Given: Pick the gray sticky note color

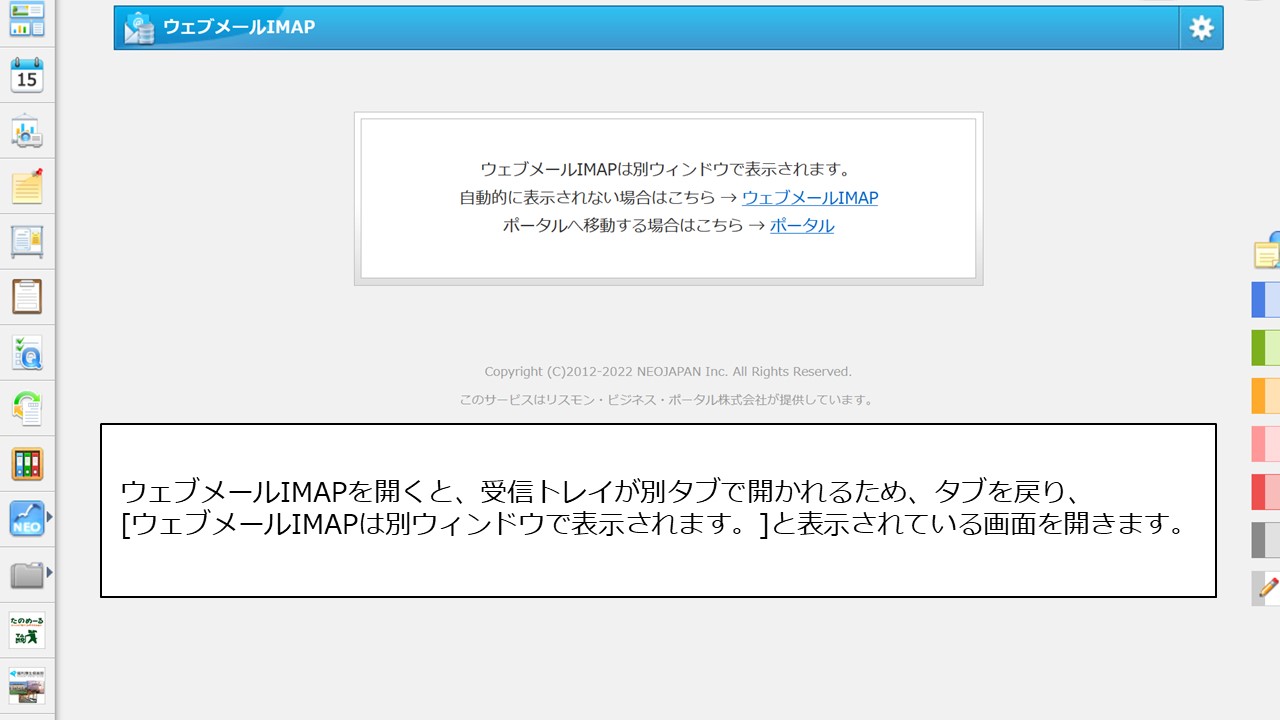Looking at the screenshot, I should point(1266,540).
